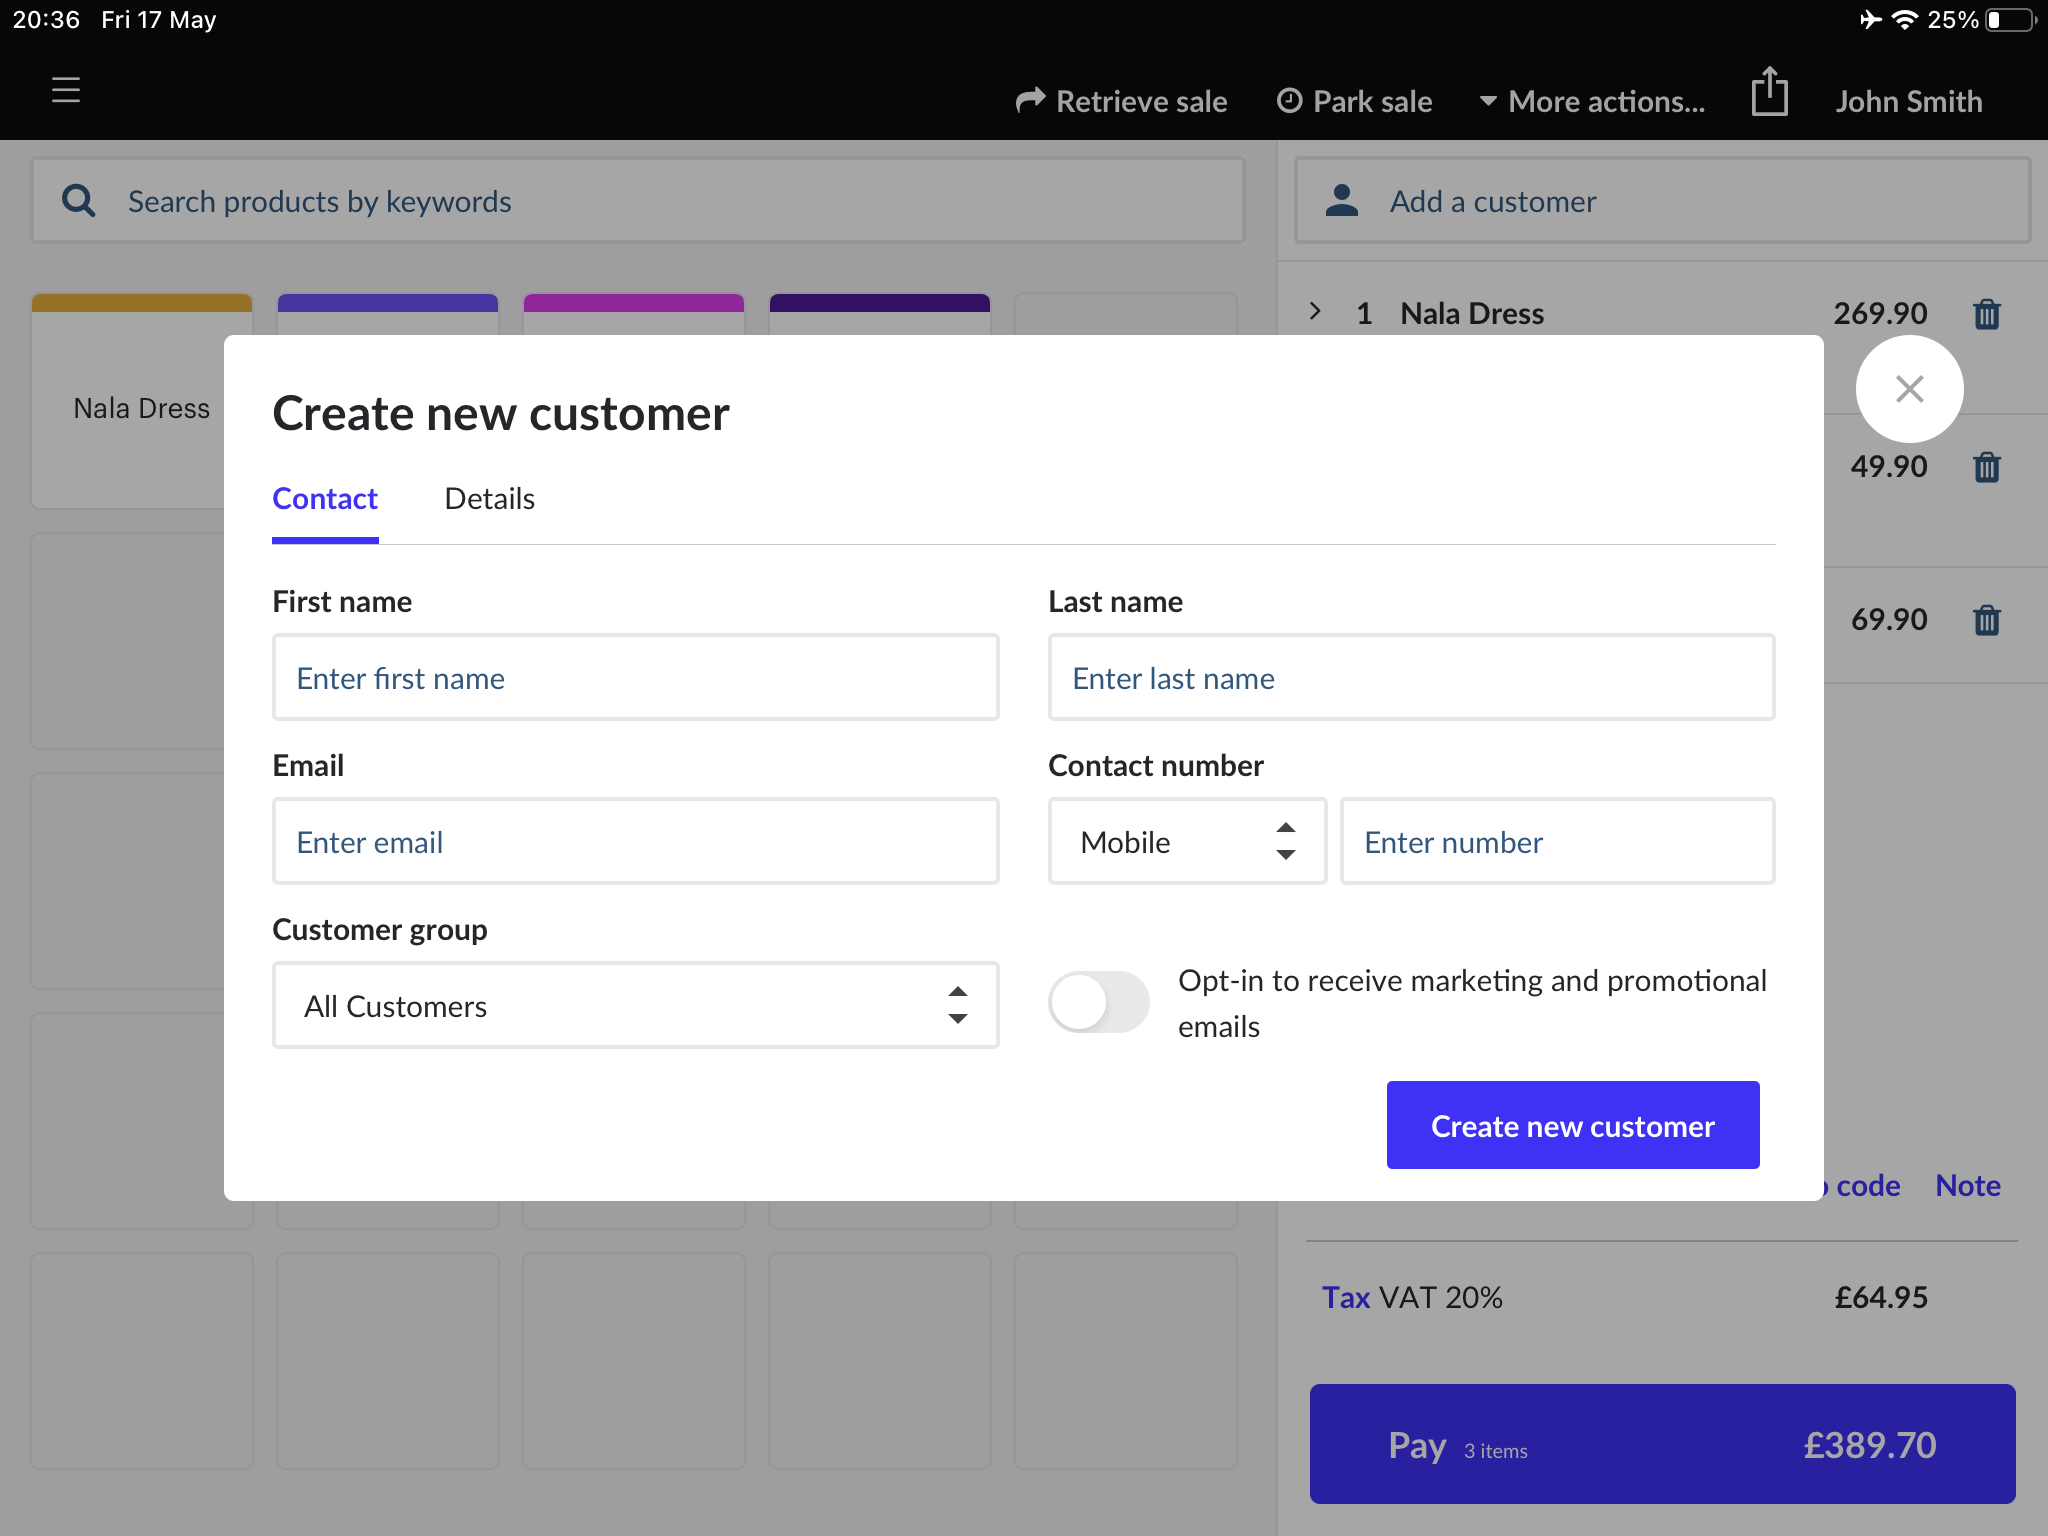2048x1536 pixels.
Task: Remove the 69.90 item via trash icon
Action: pos(1986,620)
